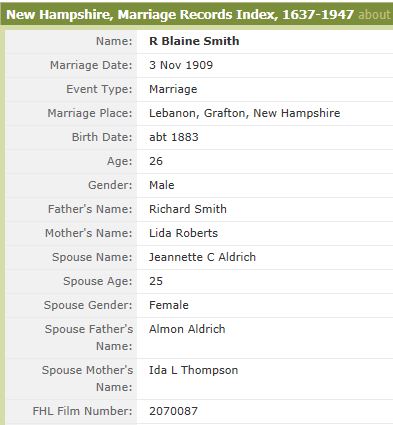Viewport: 393px width, 425px height.
Task: Click FHL film number 2070087
Action: click(173, 411)
